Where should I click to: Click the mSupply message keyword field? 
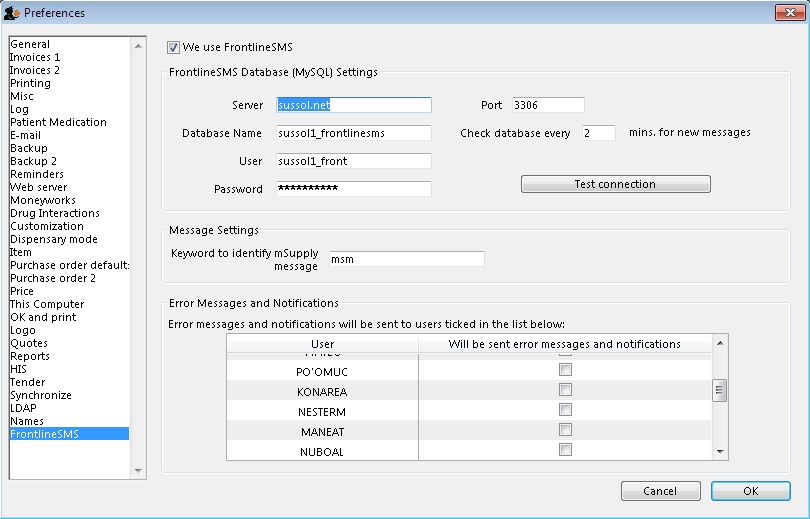coord(407,259)
